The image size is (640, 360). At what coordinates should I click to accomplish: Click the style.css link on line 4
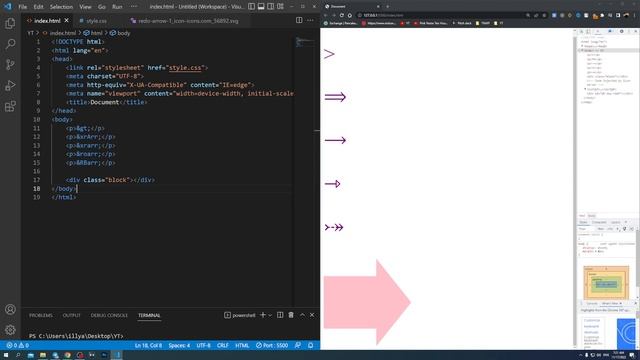click(185, 68)
